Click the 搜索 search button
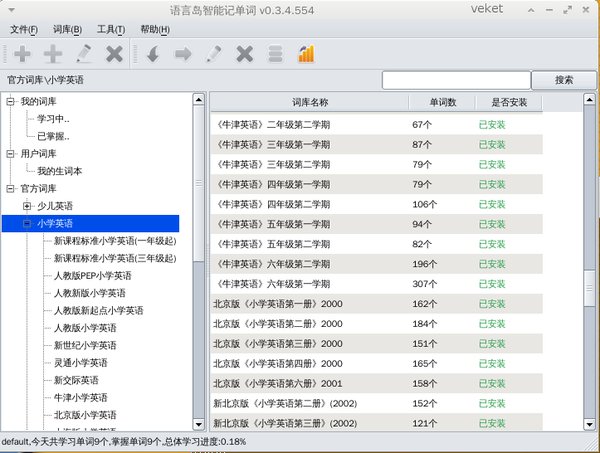Image resolution: width=600 pixels, height=453 pixels. pos(564,80)
